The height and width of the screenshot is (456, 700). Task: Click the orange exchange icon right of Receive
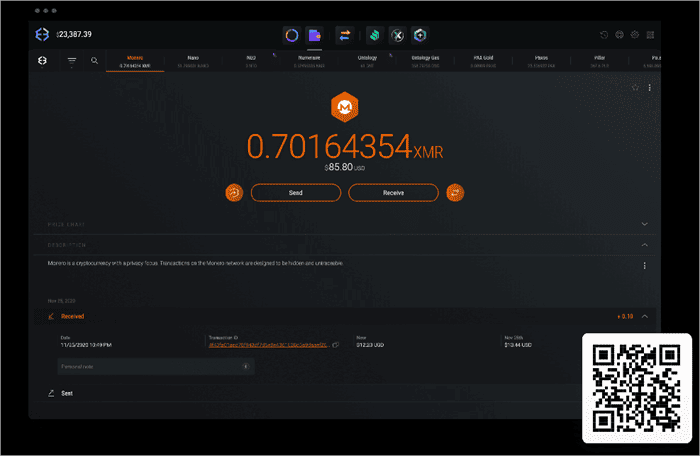tap(455, 192)
